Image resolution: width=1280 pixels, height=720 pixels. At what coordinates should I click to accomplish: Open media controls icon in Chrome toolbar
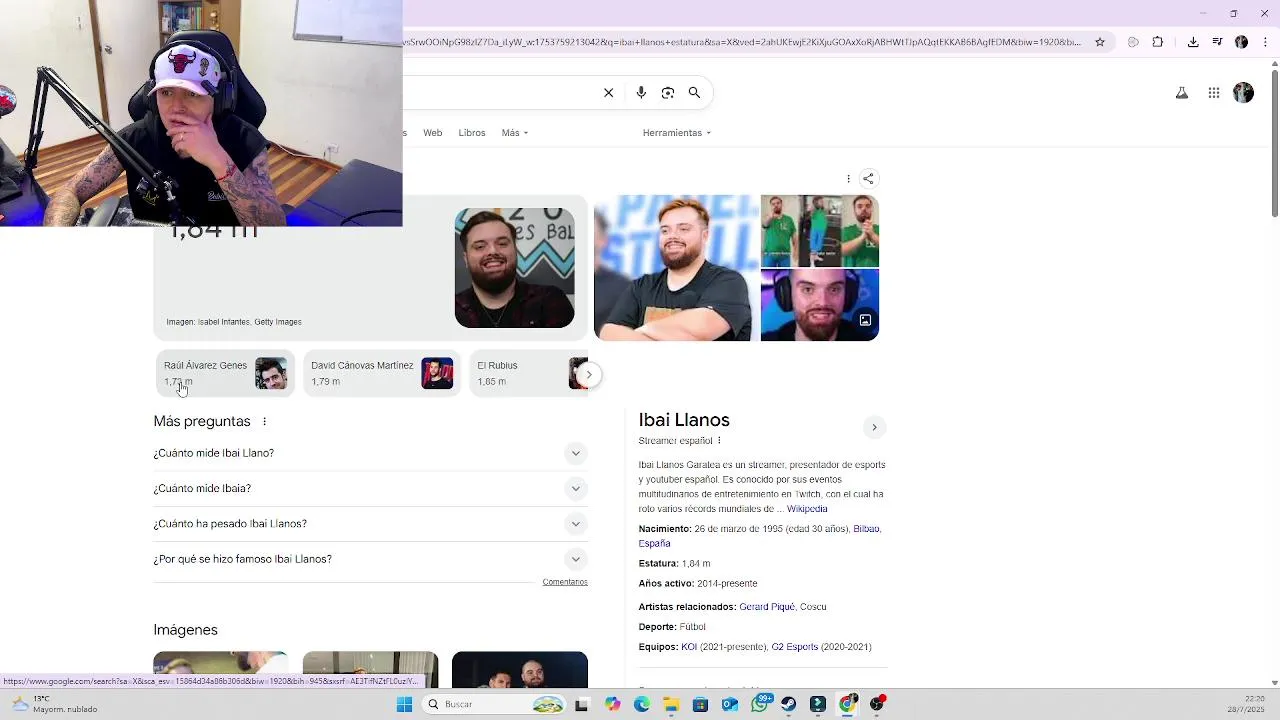(x=1217, y=42)
